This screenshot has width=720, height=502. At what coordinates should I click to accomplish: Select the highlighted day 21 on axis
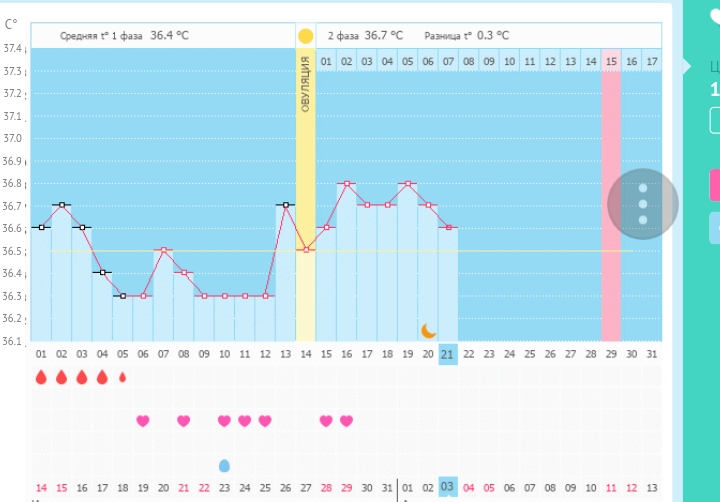448,353
